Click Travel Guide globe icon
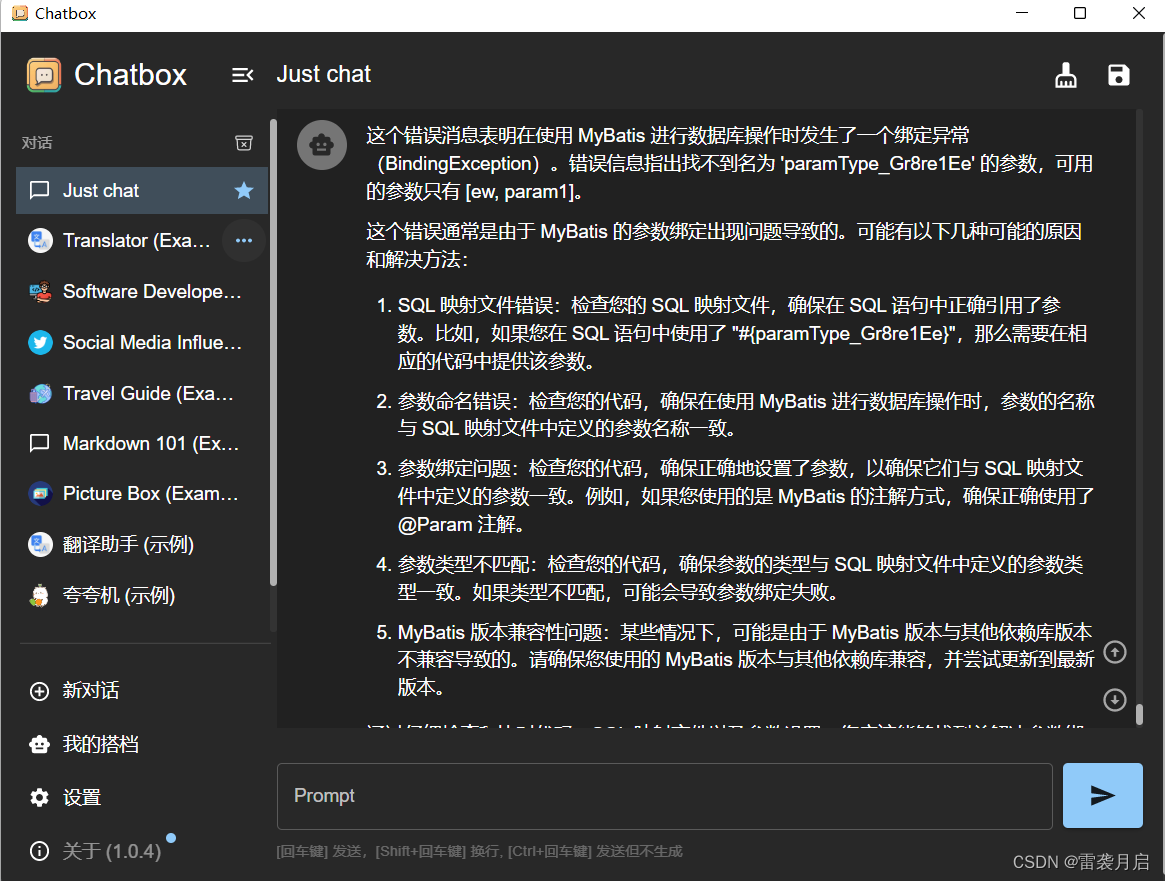This screenshot has width=1165, height=881. 40,393
